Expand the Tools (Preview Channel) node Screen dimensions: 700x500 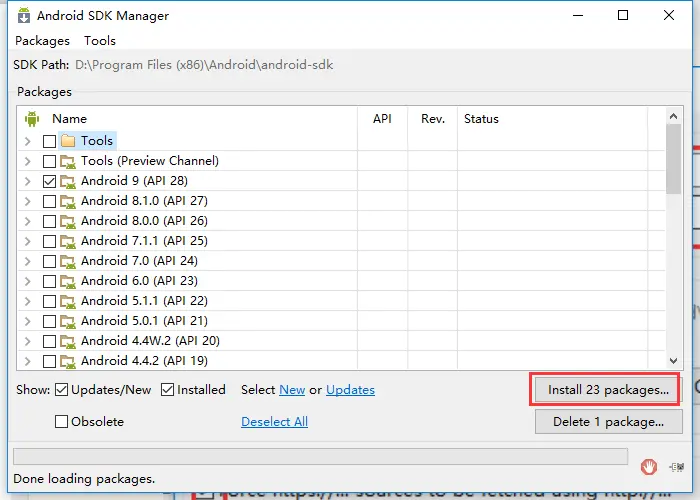pyautogui.click(x=28, y=161)
